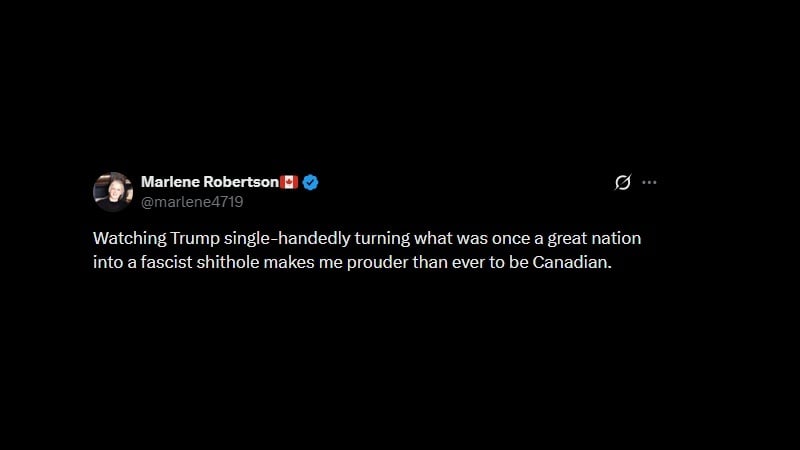Open Marlene Robertson's profile avatar

[x=113, y=191]
